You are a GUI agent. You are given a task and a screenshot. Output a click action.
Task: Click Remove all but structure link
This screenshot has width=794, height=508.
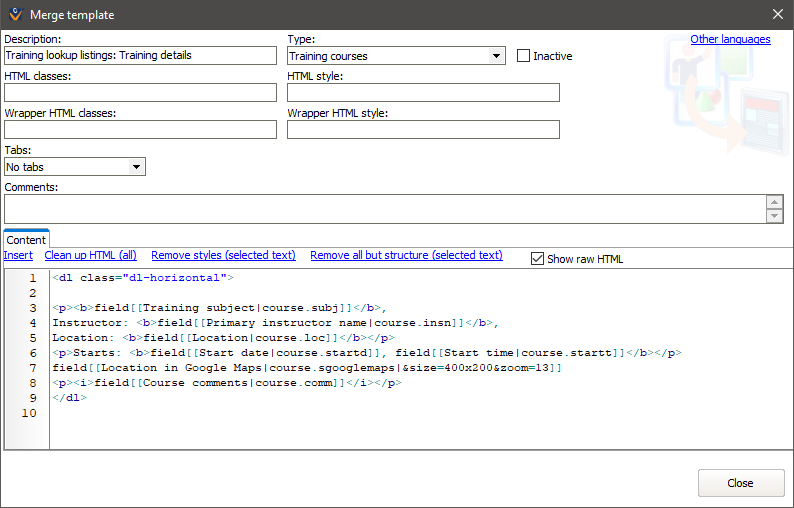[x=406, y=255]
